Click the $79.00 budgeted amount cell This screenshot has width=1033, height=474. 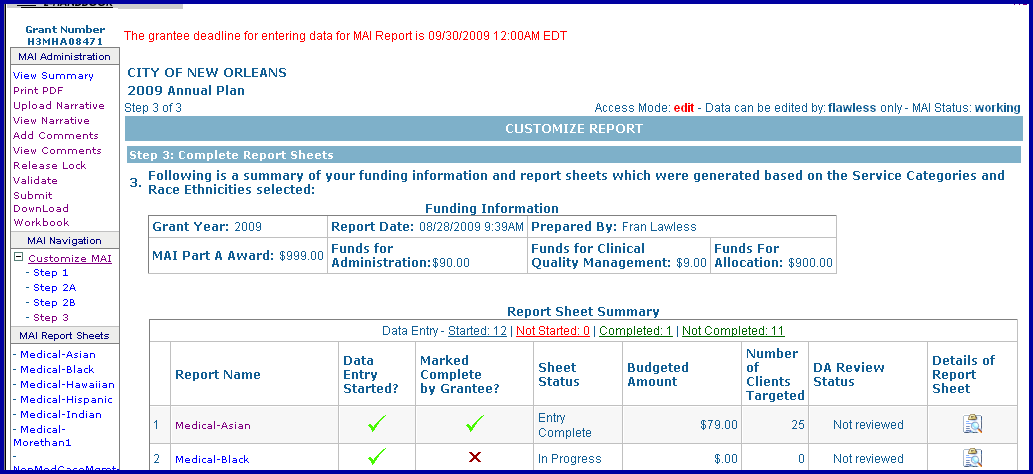[x=682, y=425]
